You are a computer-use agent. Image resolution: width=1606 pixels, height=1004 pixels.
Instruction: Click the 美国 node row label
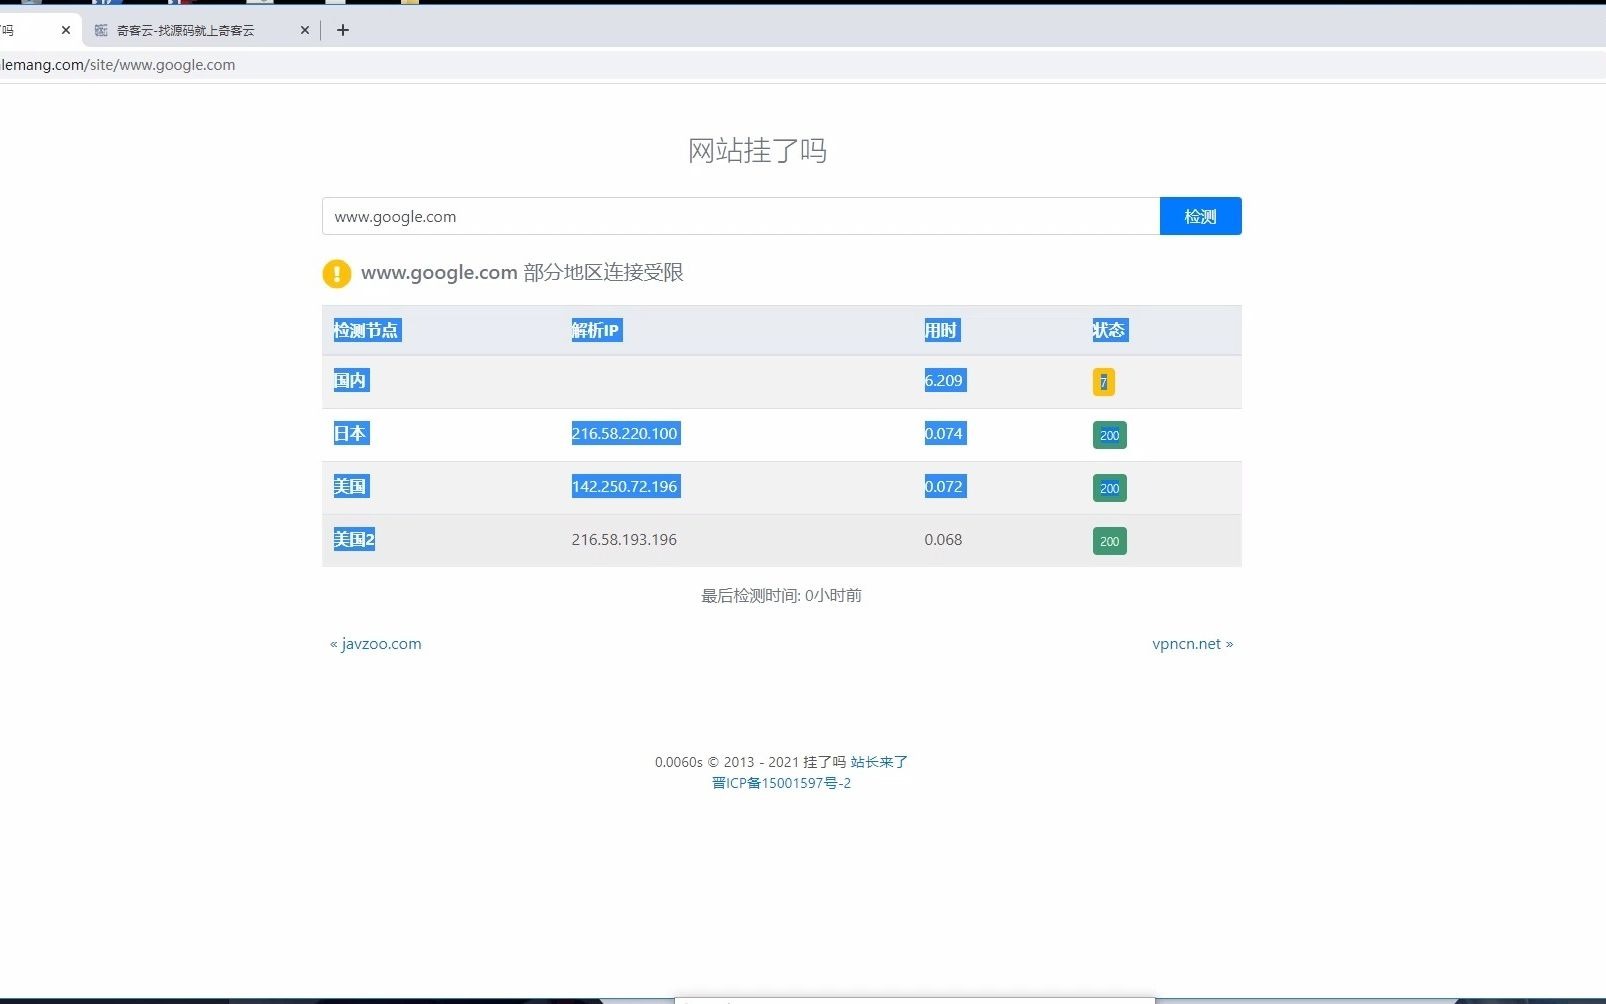[x=351, y=486]
